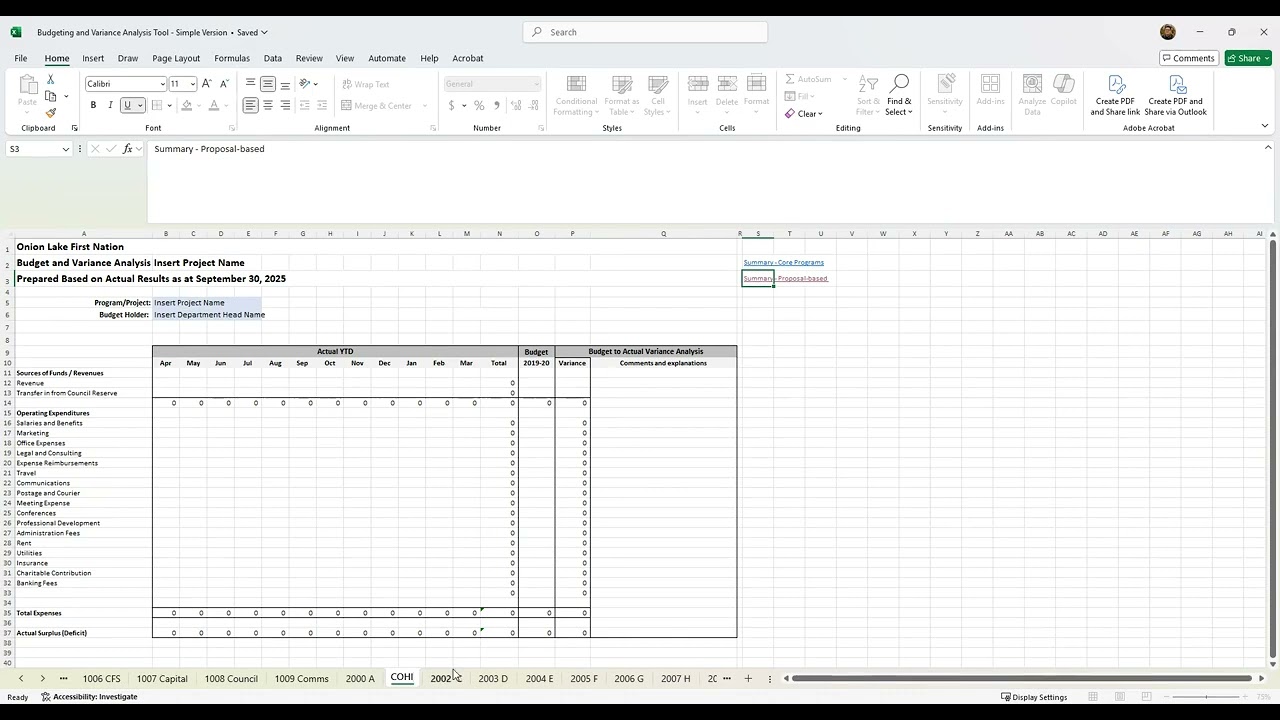Click Display Settings in status bar

1034,697
